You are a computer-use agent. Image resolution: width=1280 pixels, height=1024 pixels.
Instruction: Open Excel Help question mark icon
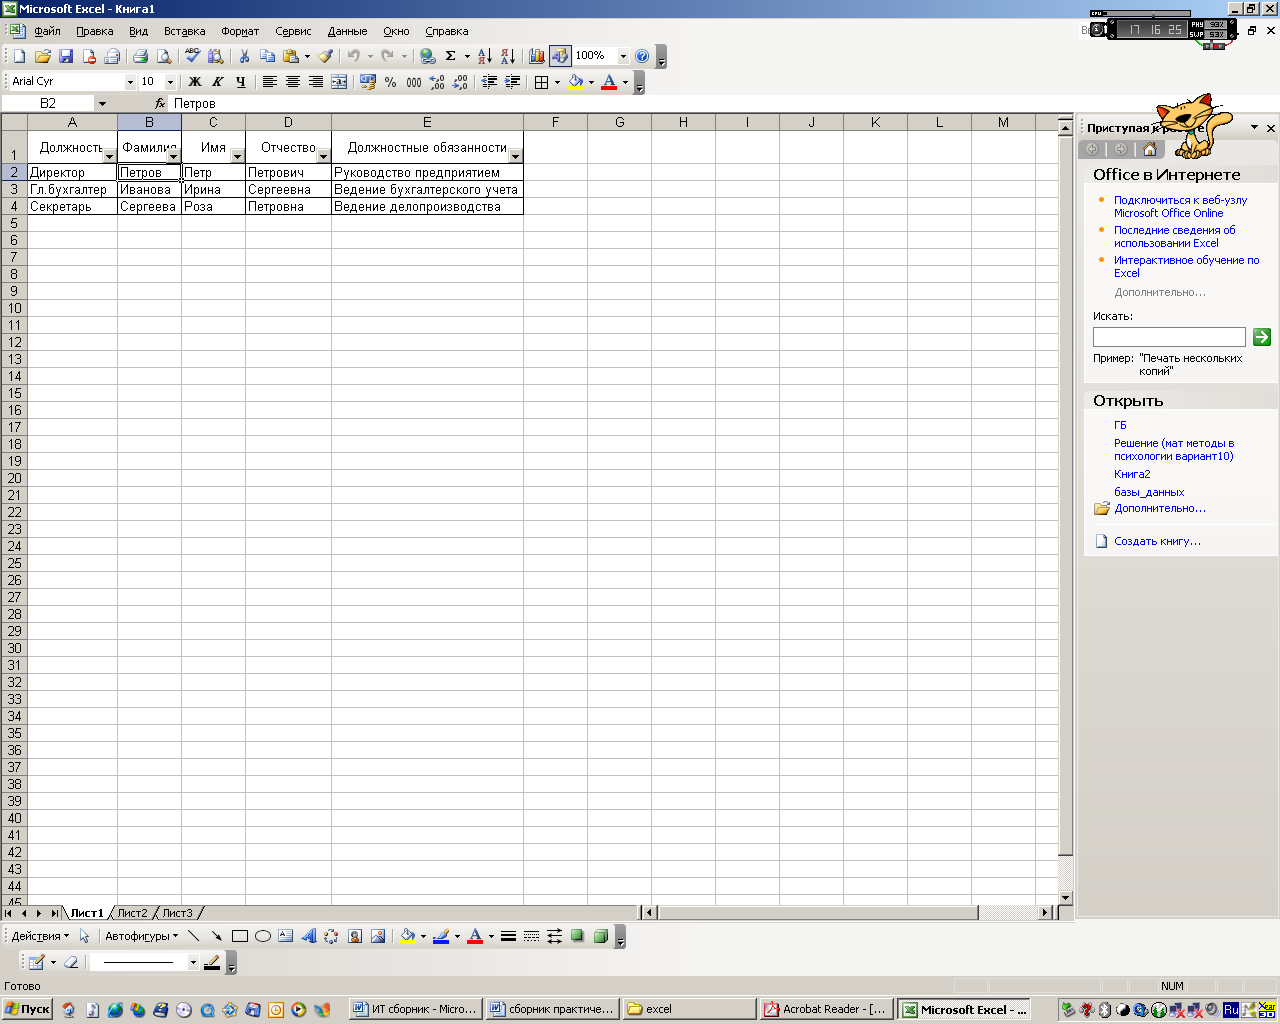click(x=642, y=56)
